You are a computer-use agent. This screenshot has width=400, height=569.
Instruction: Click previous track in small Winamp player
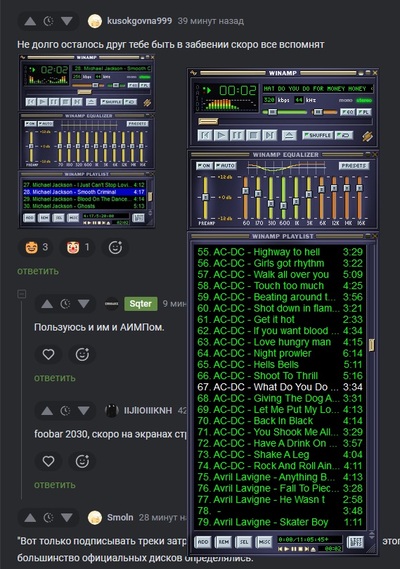pos(31,102)
